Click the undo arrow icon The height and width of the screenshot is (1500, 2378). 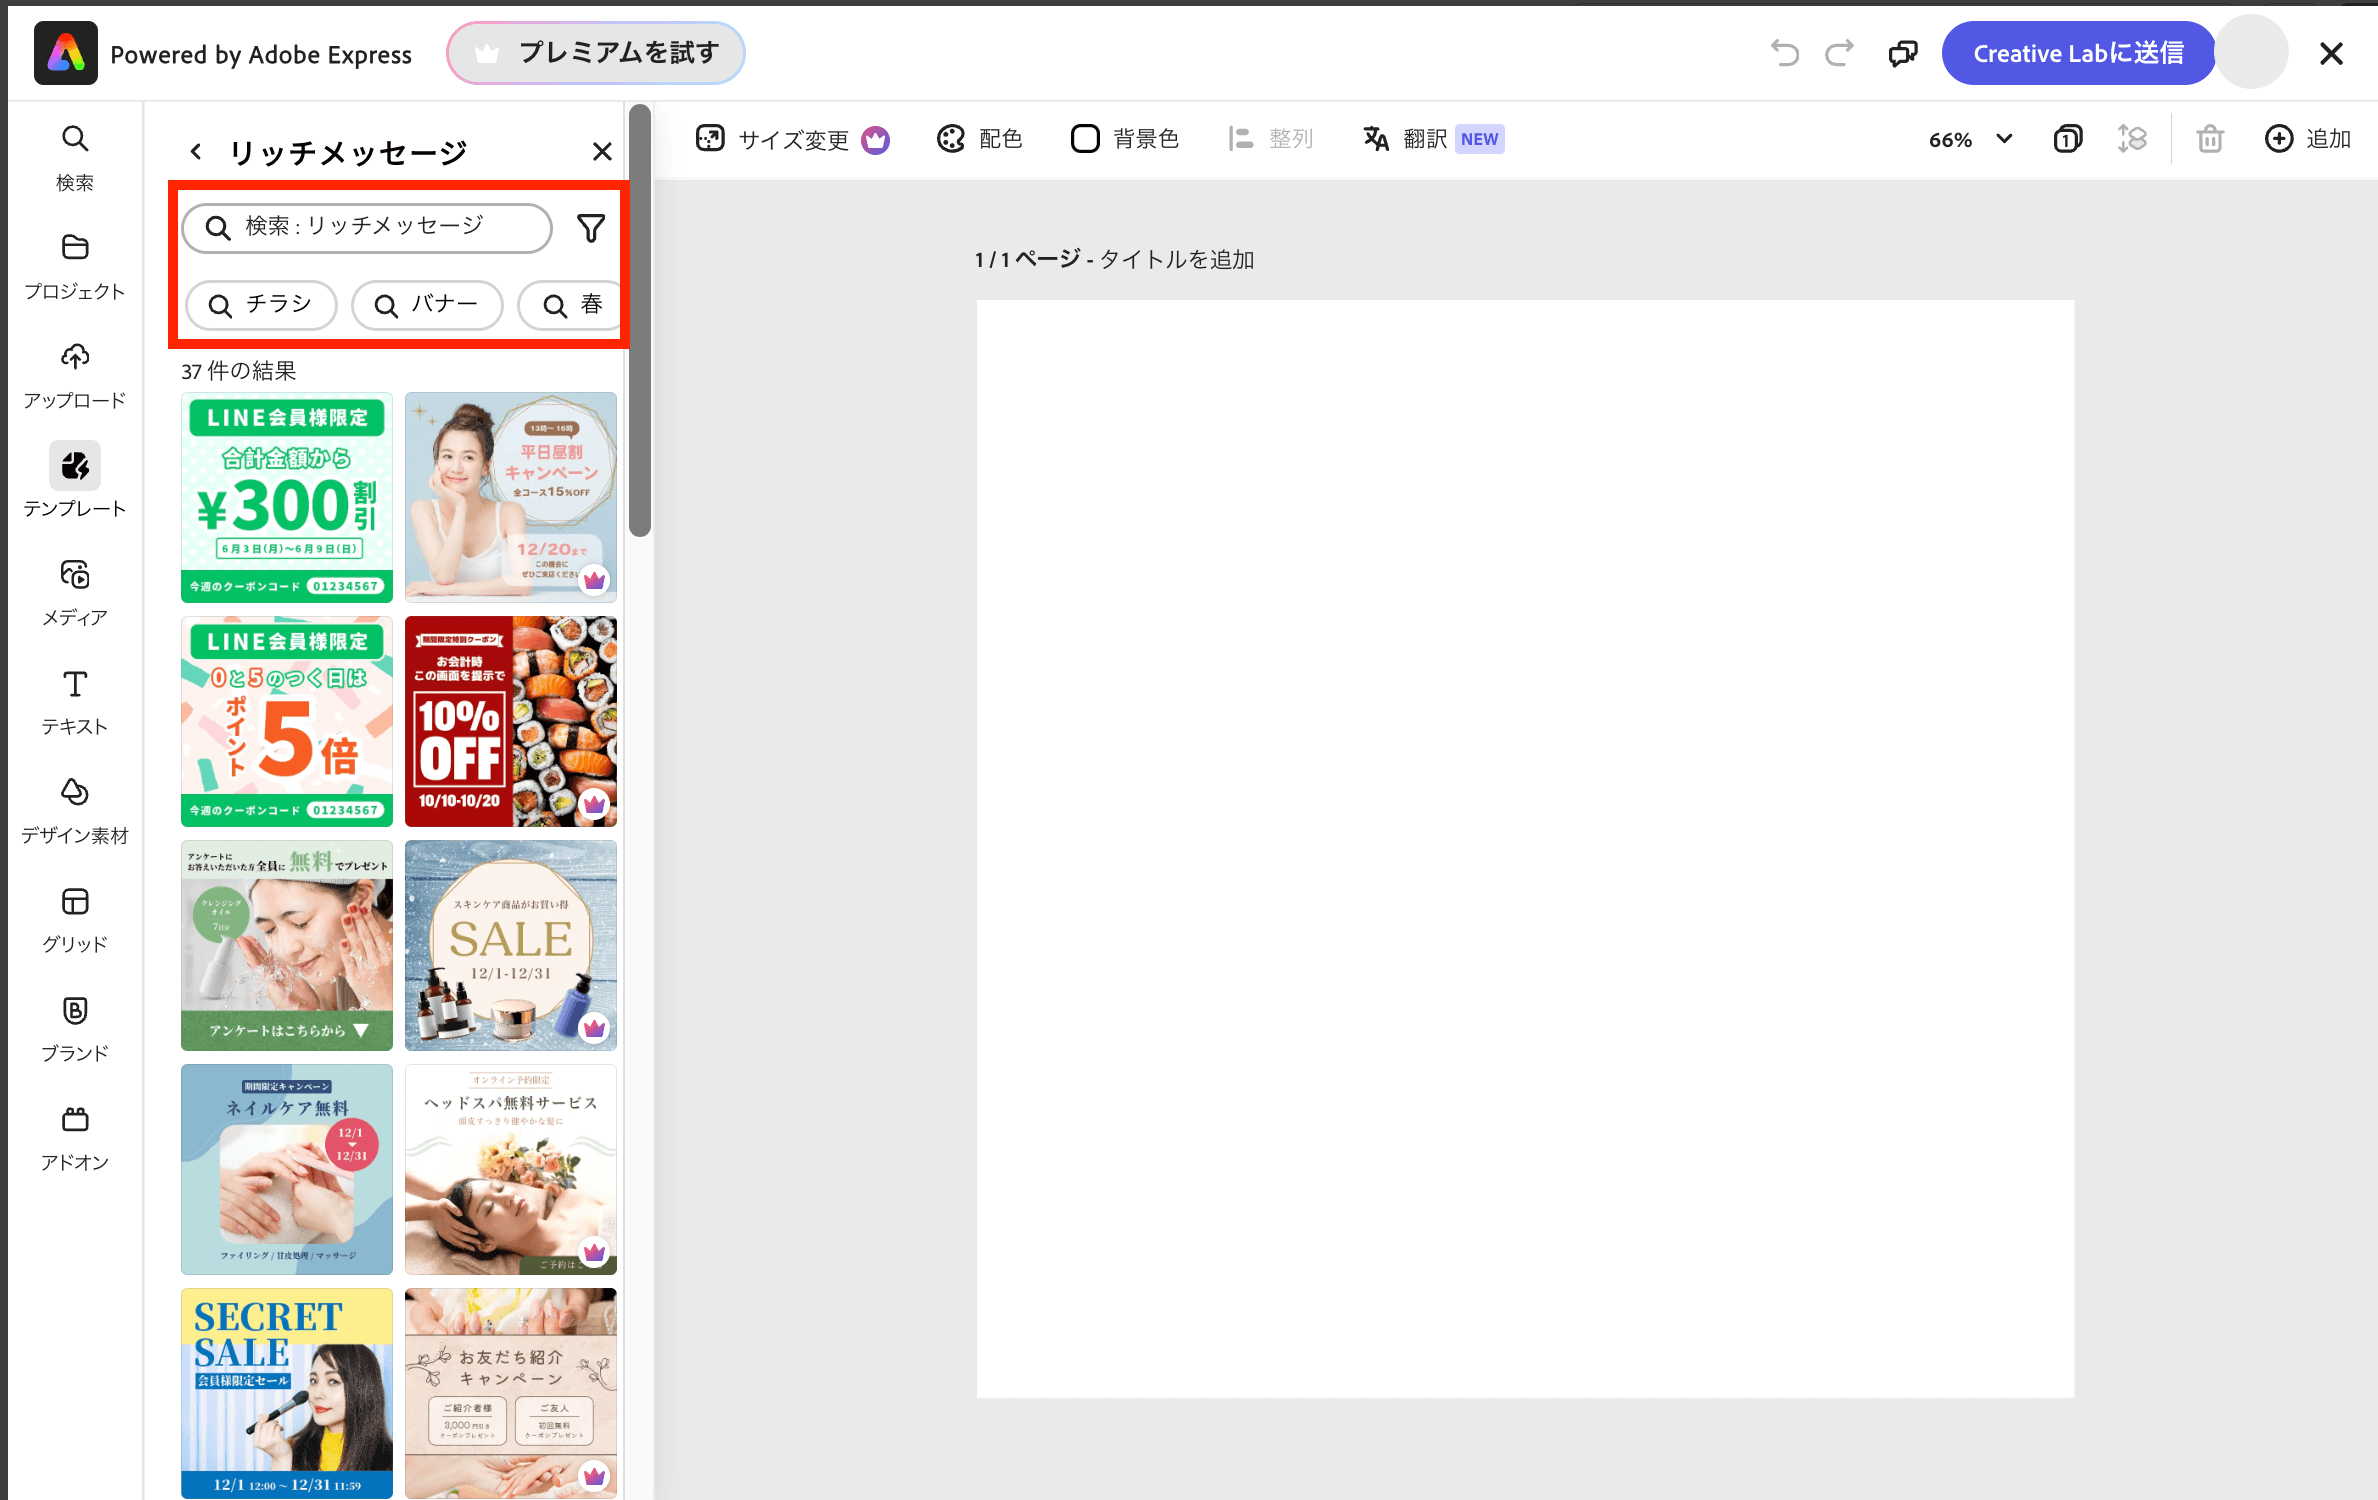1784,53
